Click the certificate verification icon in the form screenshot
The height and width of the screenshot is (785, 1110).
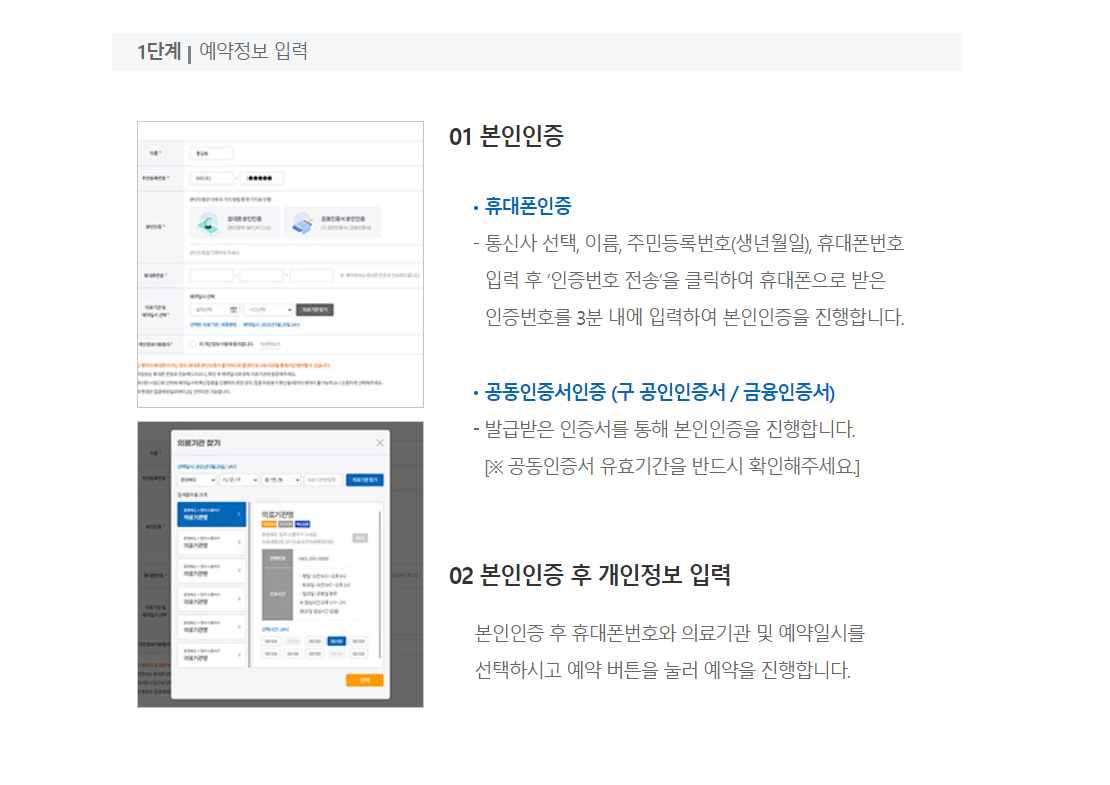[x=302, y=224]
